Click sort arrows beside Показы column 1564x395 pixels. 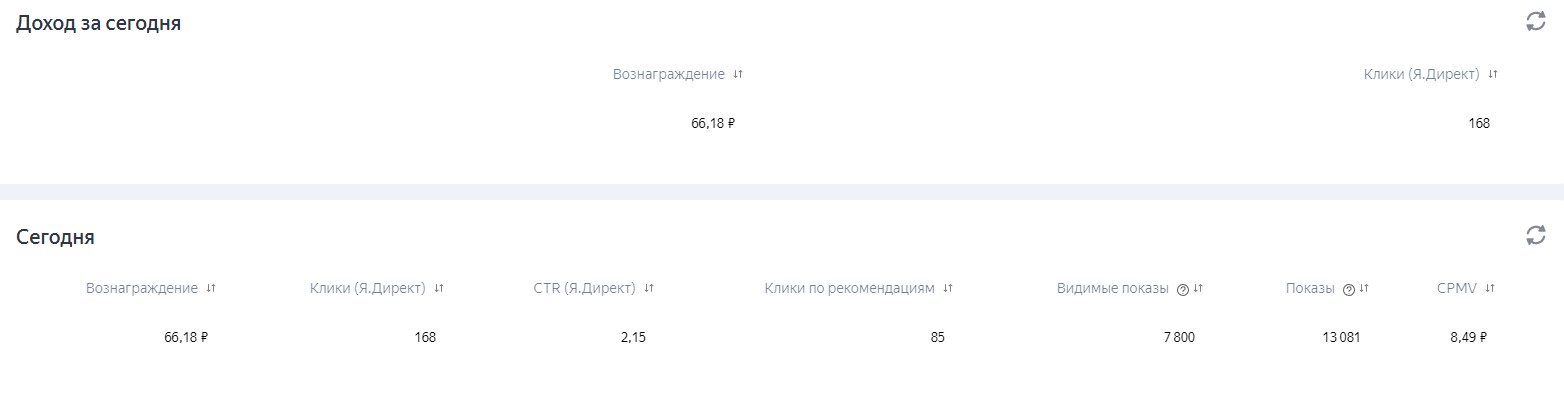point(1364,288)
